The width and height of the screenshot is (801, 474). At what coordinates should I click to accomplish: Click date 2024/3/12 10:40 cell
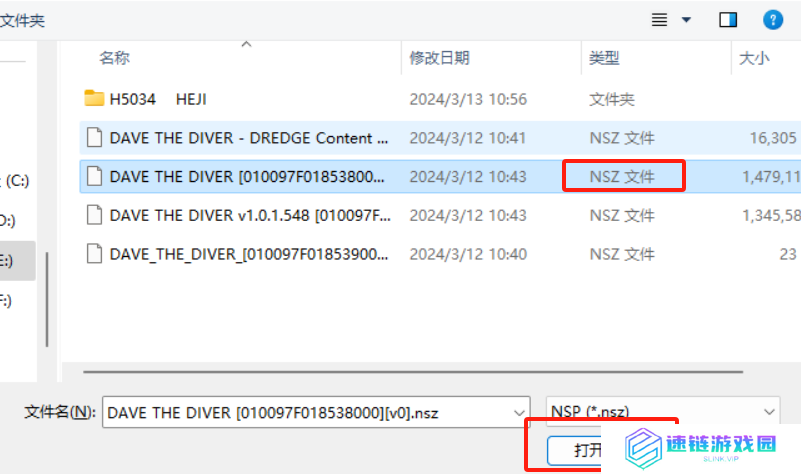point(468,254)
